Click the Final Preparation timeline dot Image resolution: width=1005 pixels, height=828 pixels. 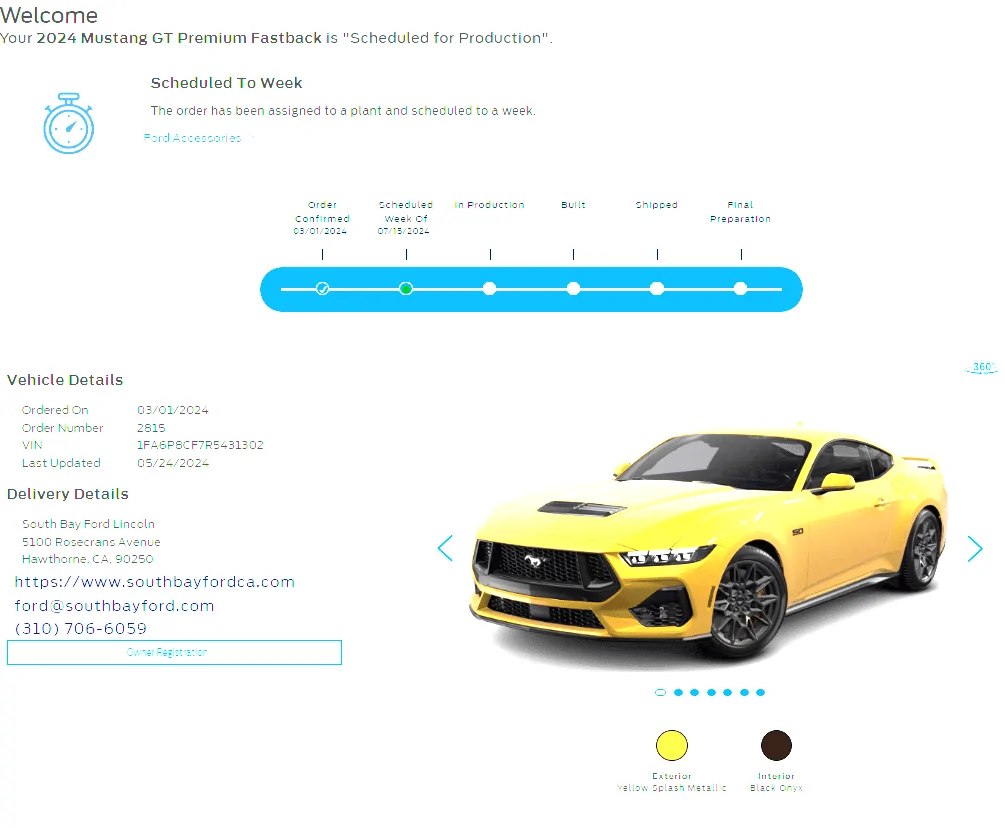point(741,288)
